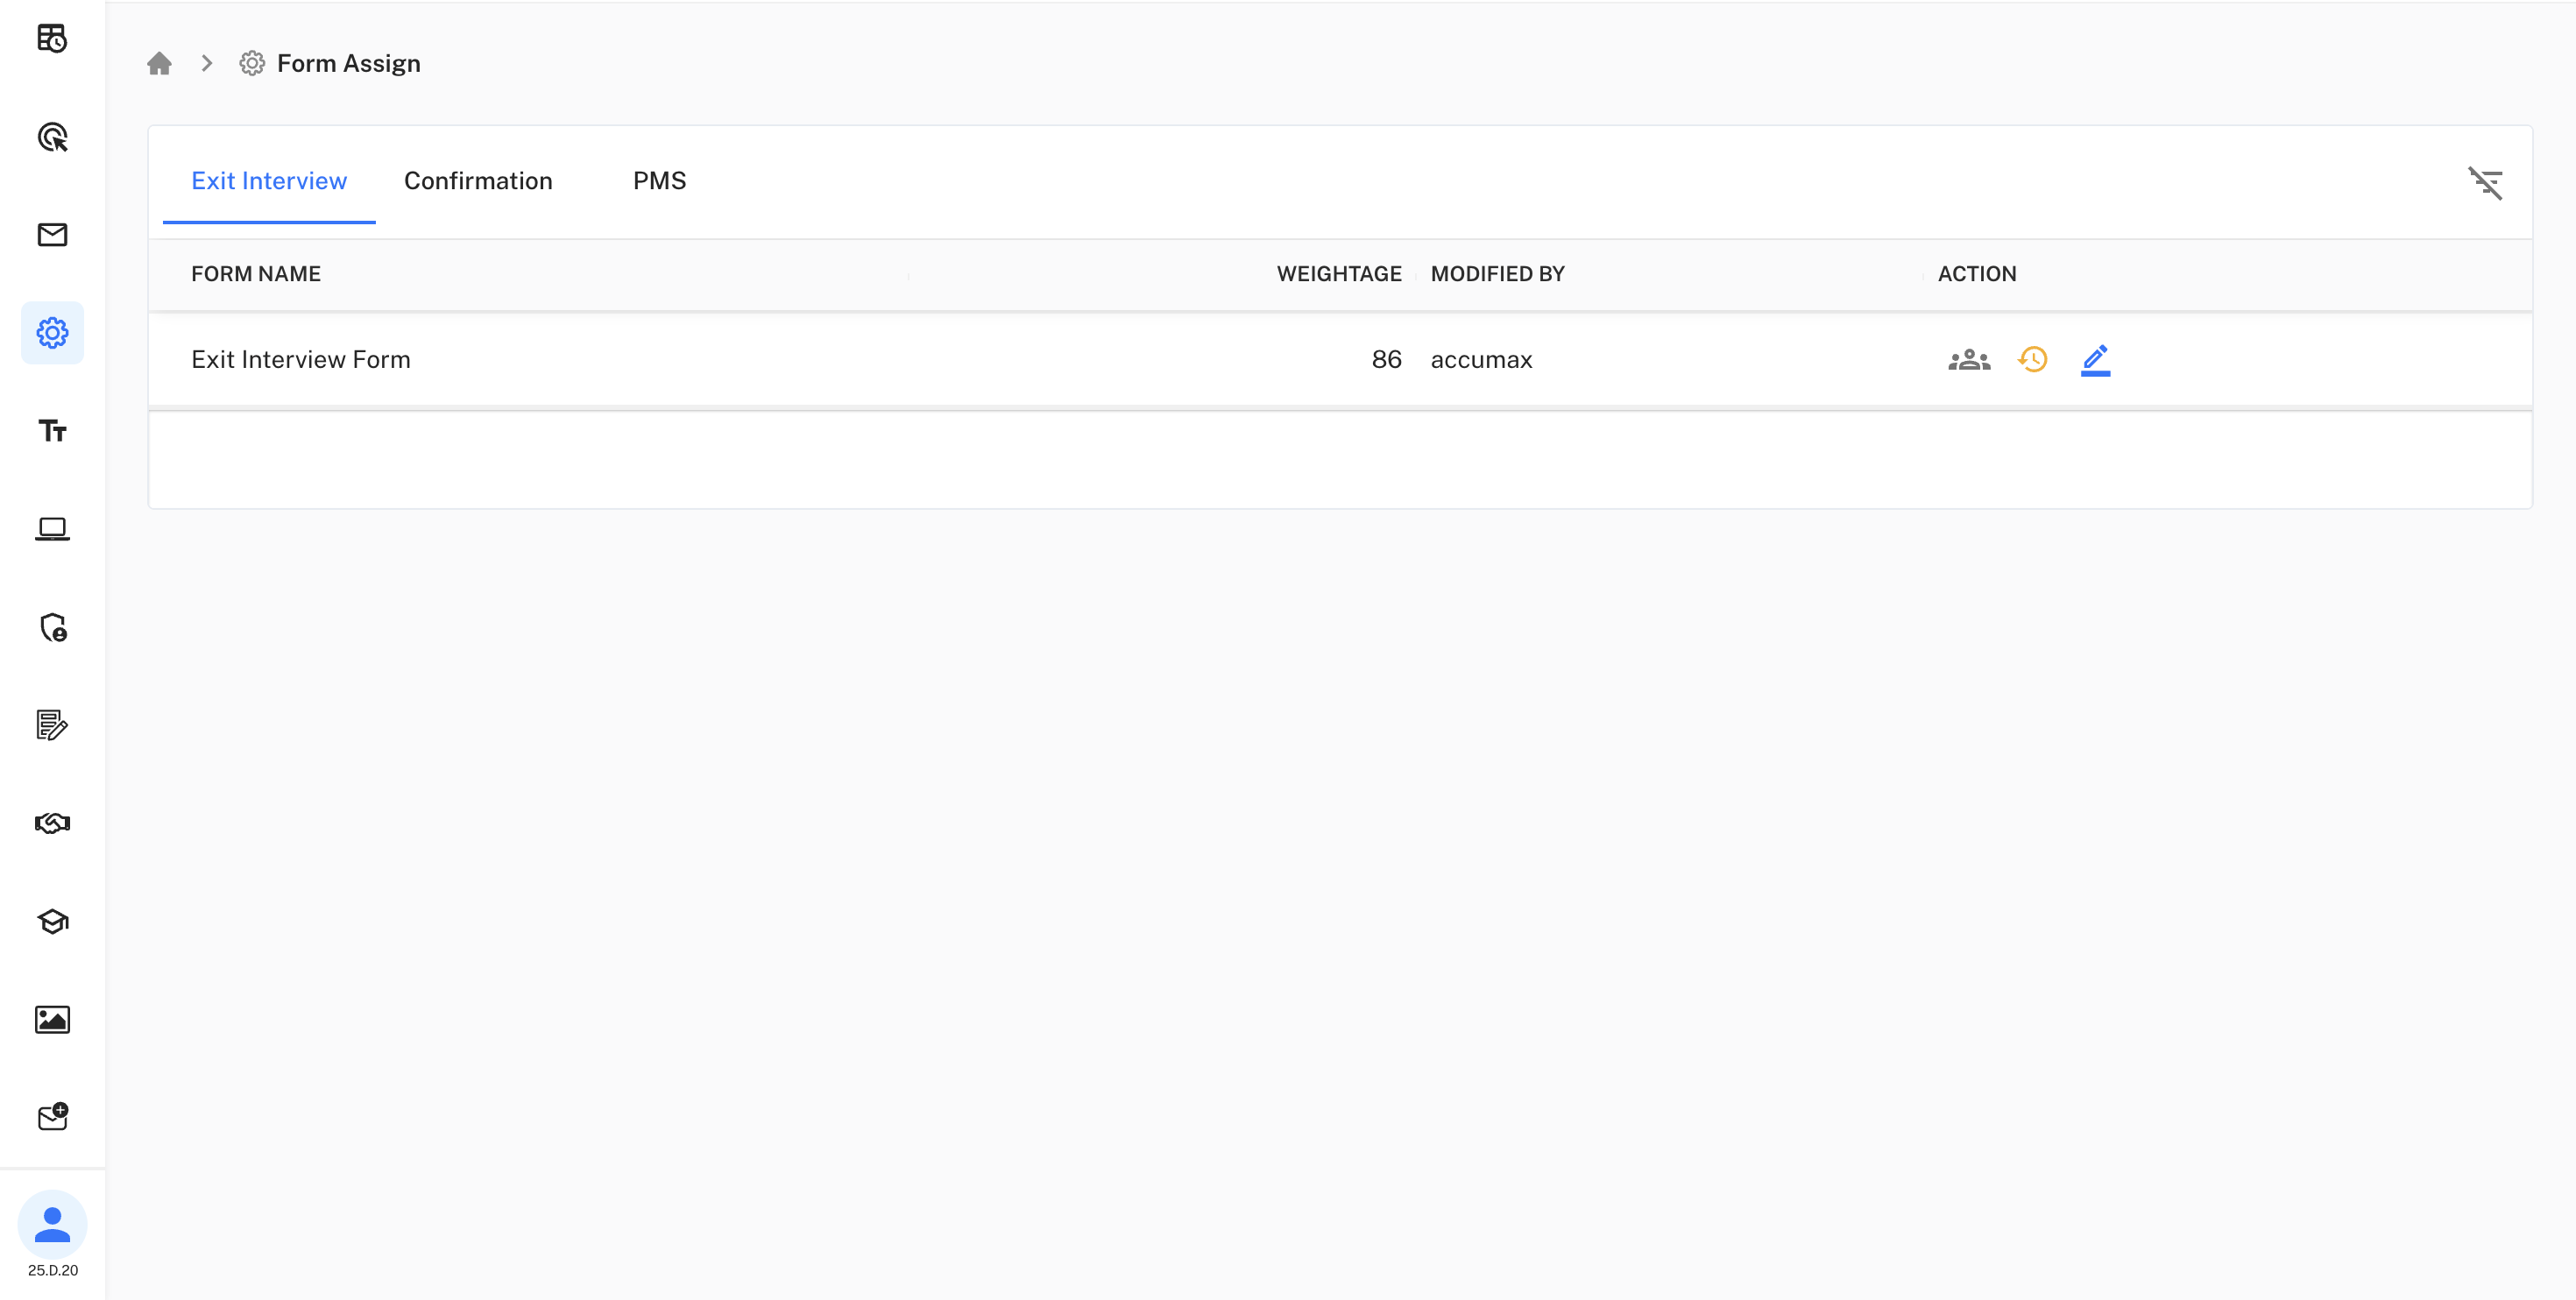Screen dimensions: 2576x1300
Task: Click the handshake icon in the sidebar
Action: [52, 823]
